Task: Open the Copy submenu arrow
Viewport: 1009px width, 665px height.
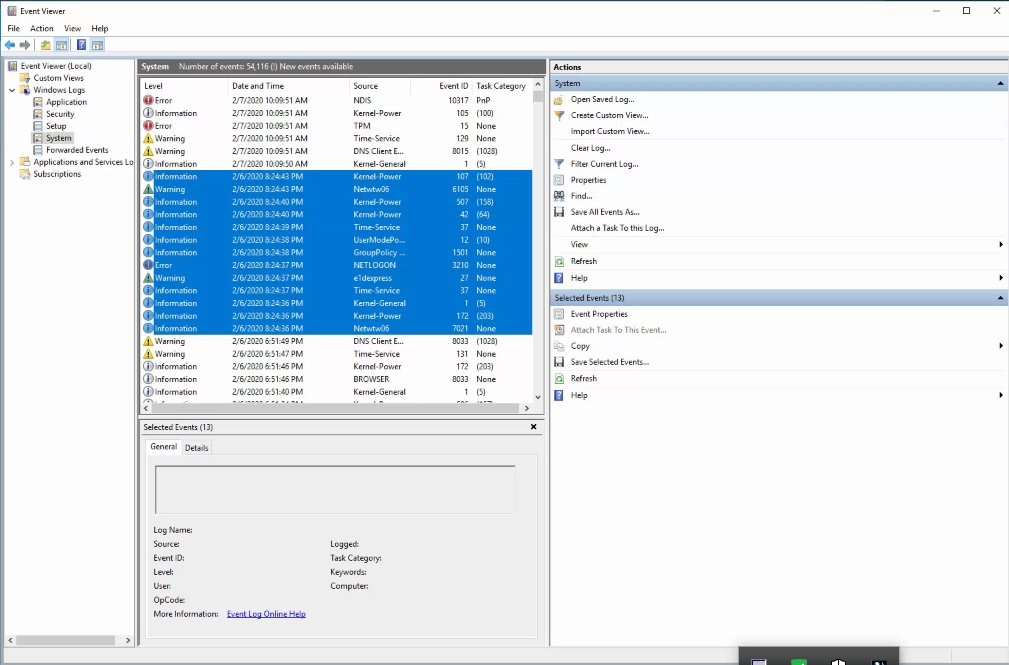Action: tap(1001, 346)
